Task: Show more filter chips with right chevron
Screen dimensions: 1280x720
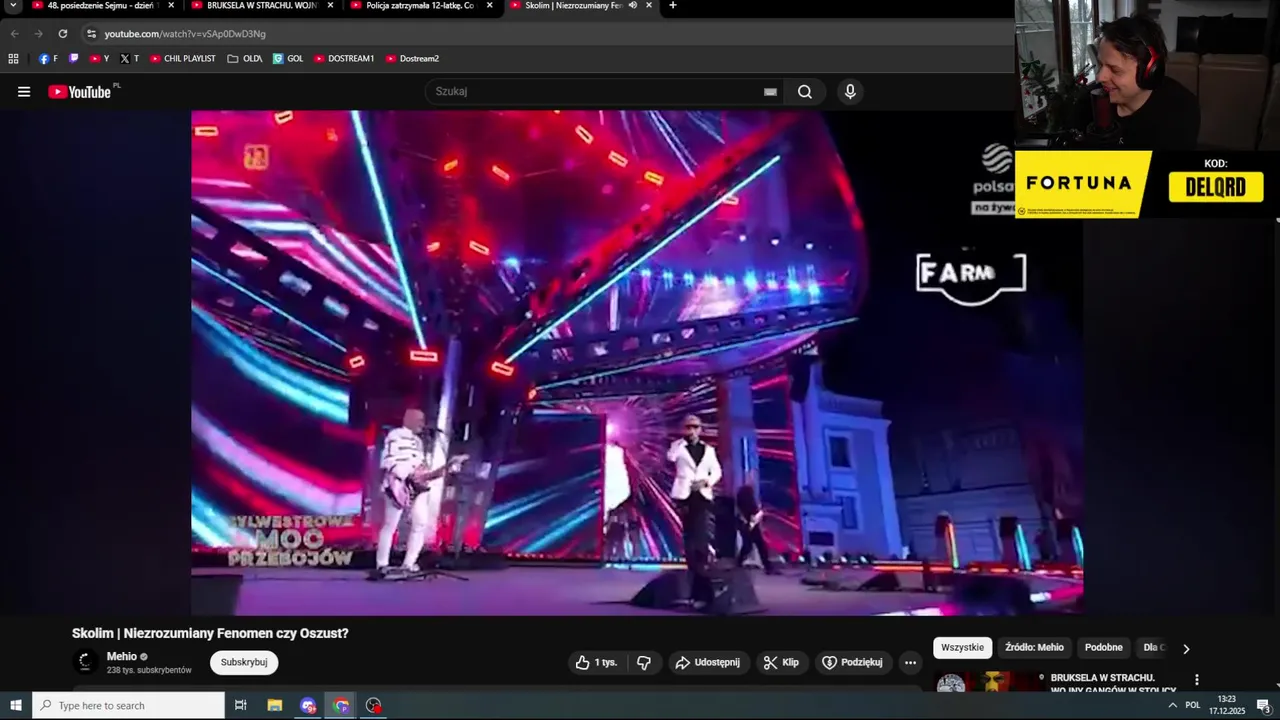Action: 1186,648
